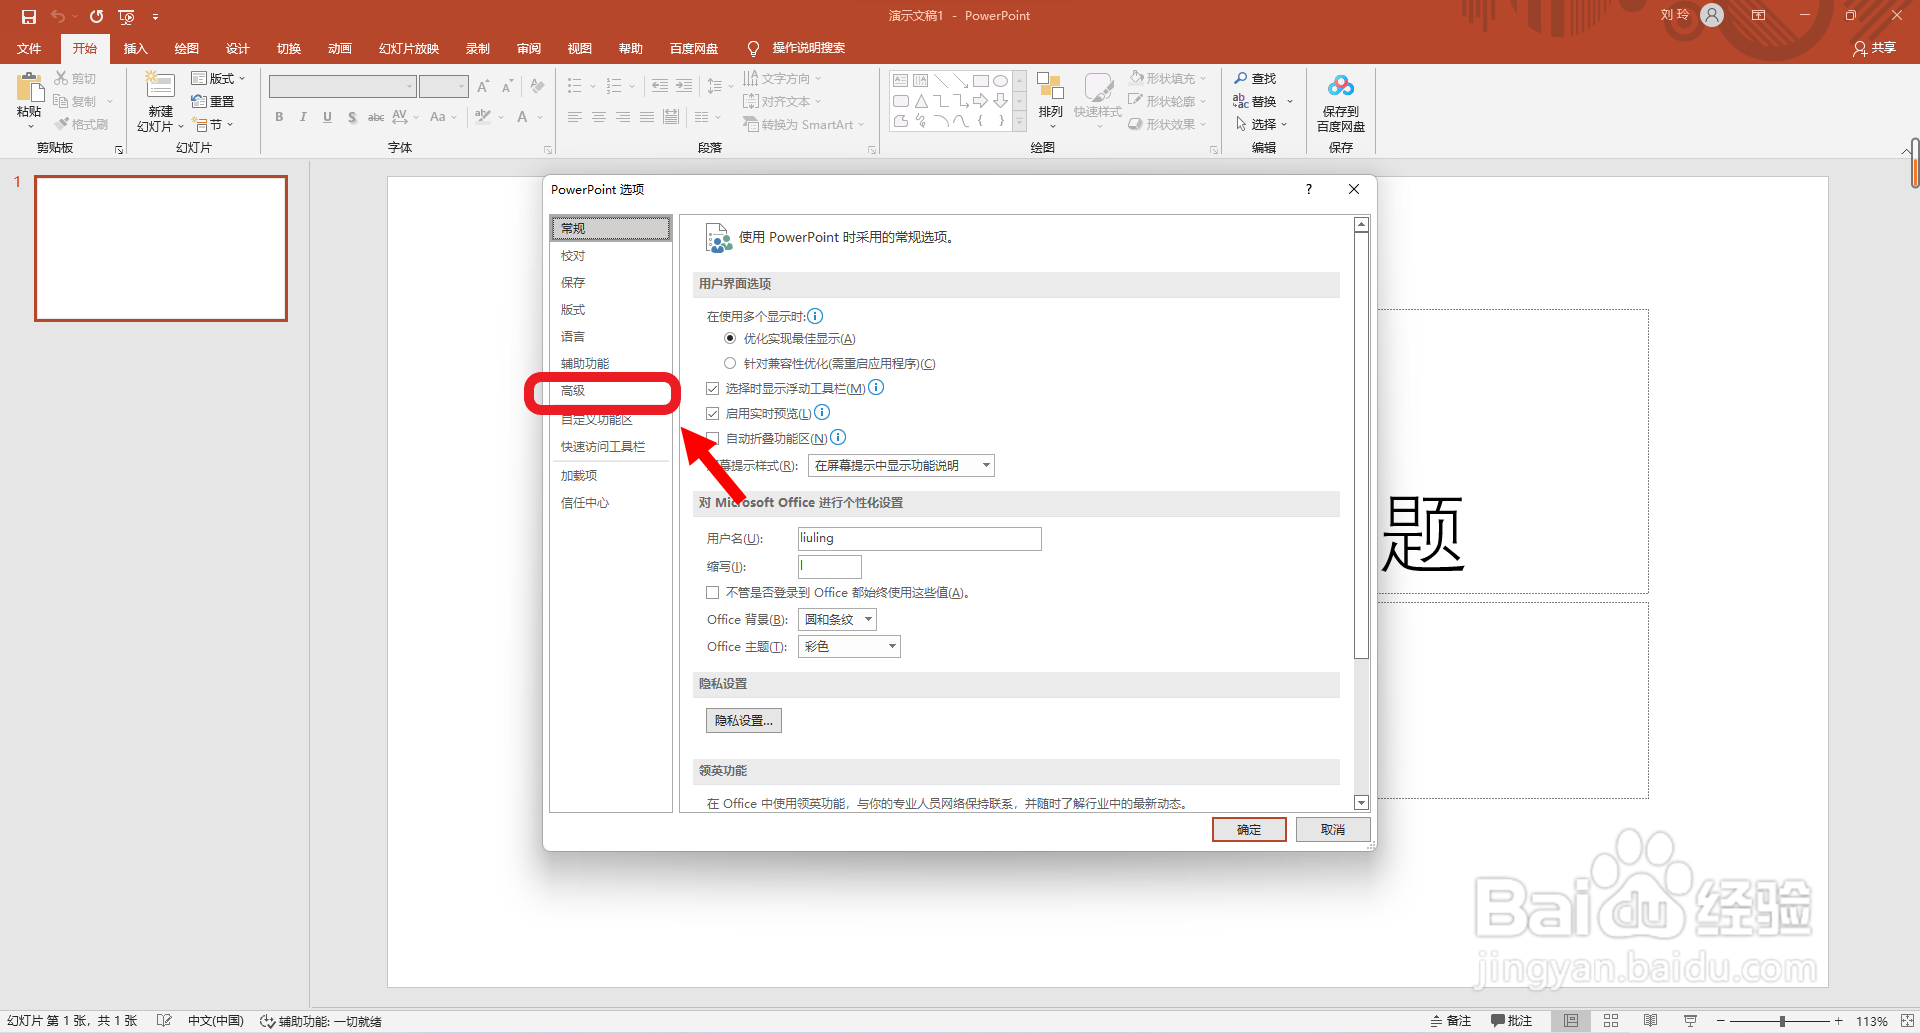Click info icon next to live preview option

(x=822, y=413)
